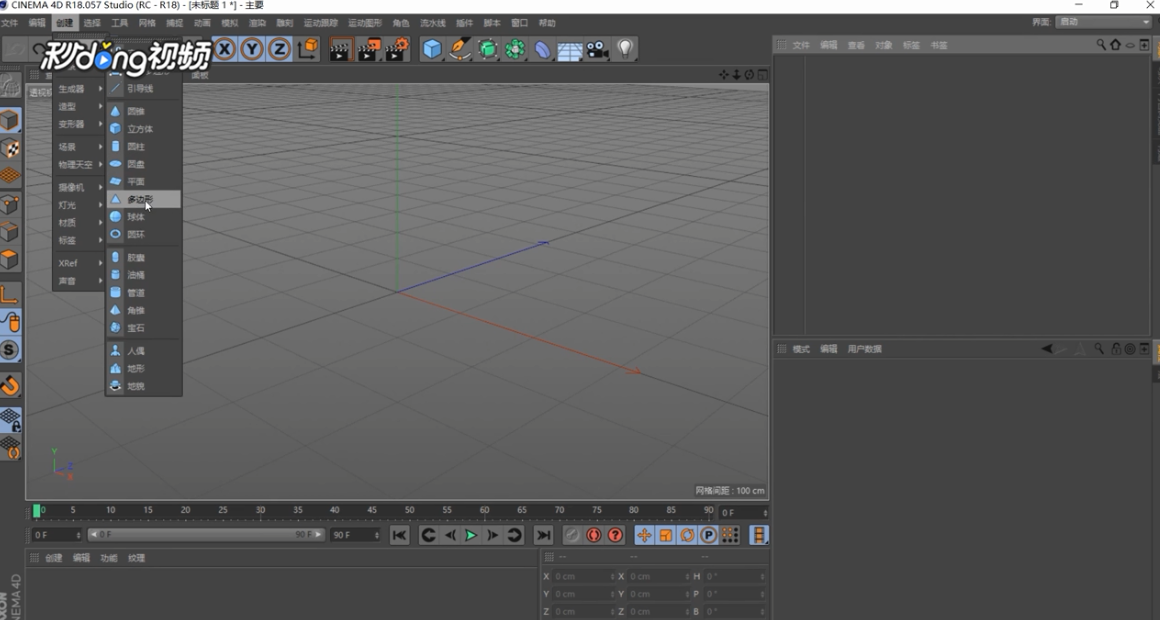1160x620 pixels.
Task: Play the animation forwards
Action: coord(471,535)
